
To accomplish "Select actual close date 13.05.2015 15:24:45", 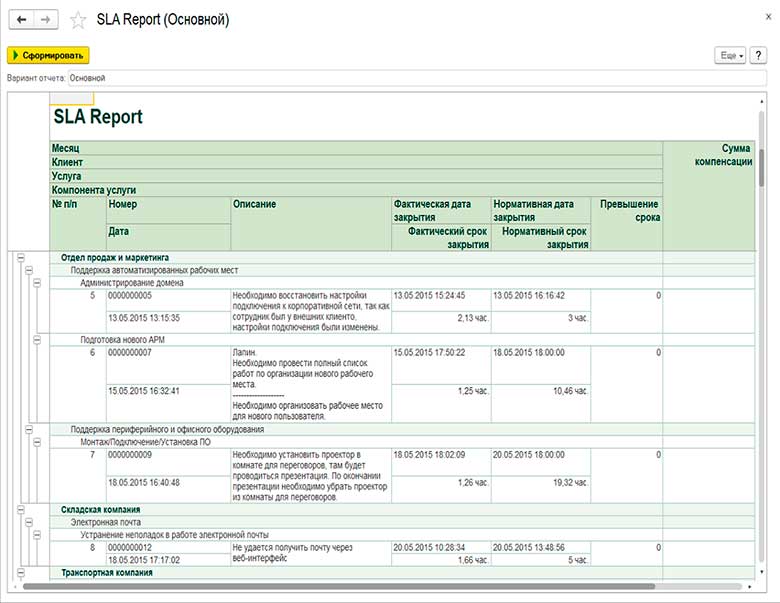I will 441,300.
